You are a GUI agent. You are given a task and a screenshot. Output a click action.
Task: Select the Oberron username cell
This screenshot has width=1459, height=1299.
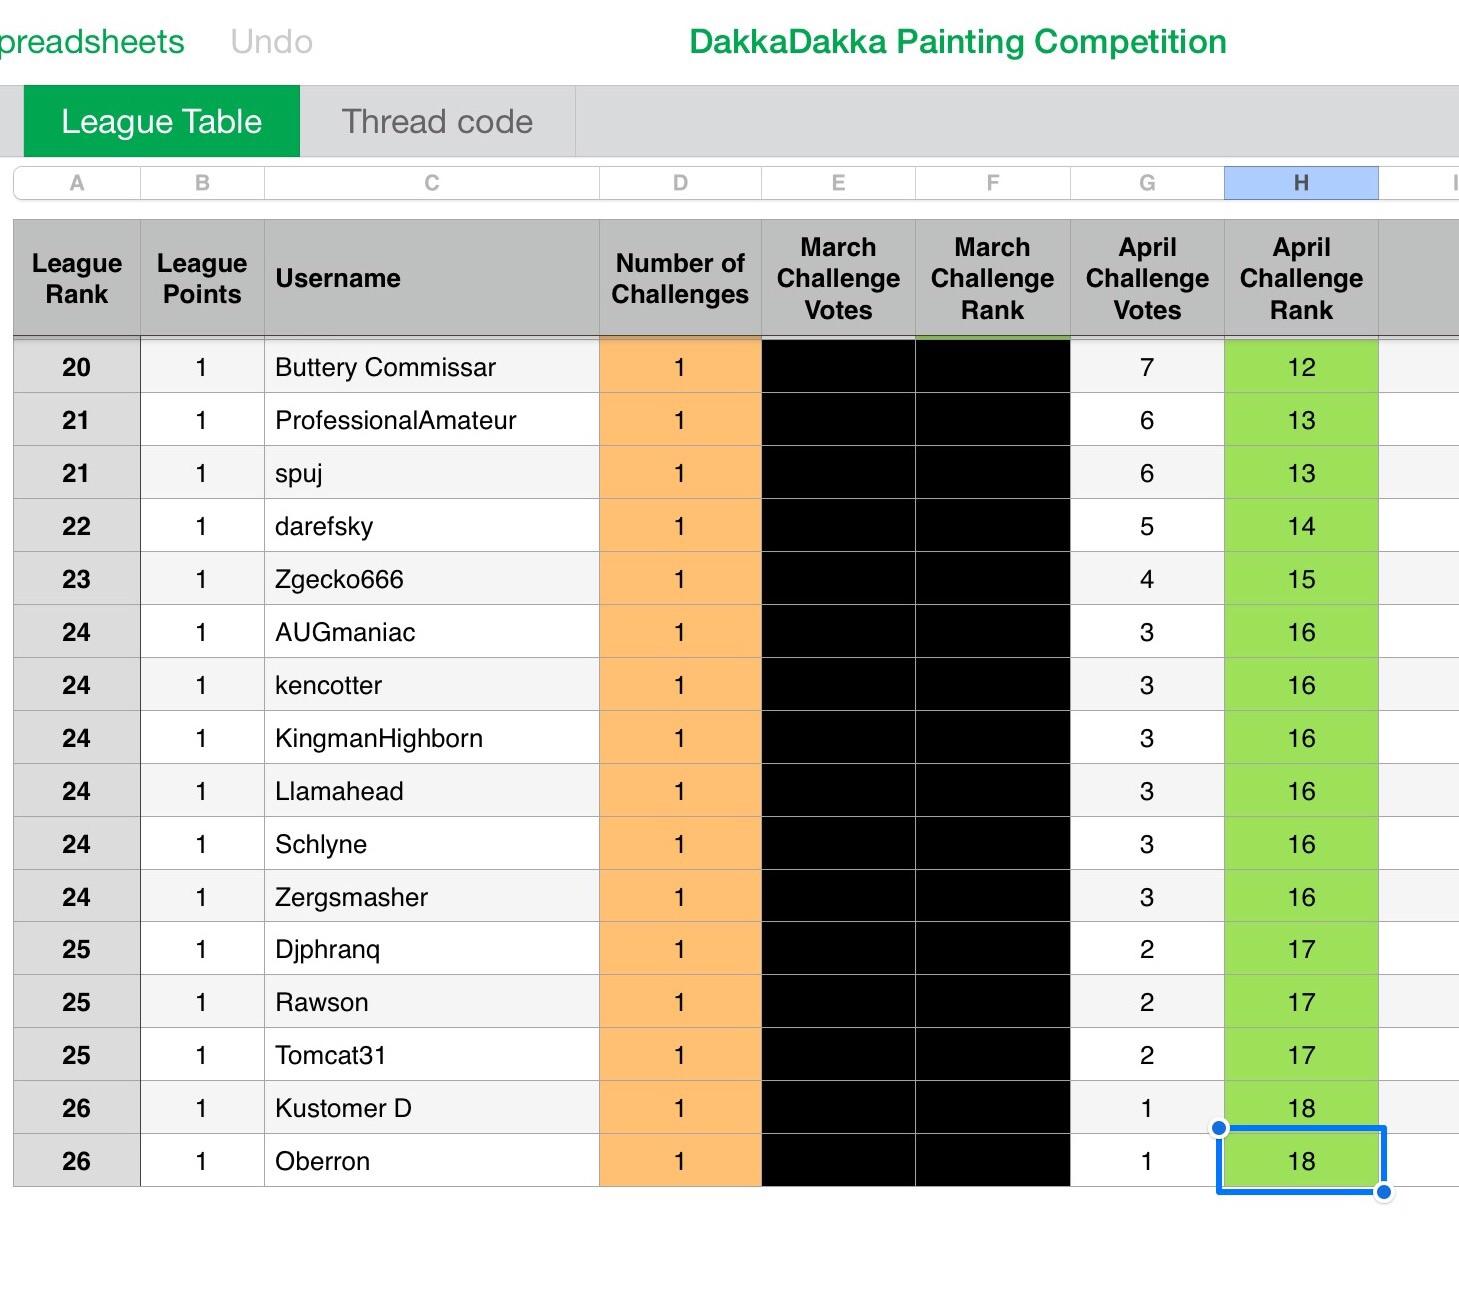(431, 1161)
